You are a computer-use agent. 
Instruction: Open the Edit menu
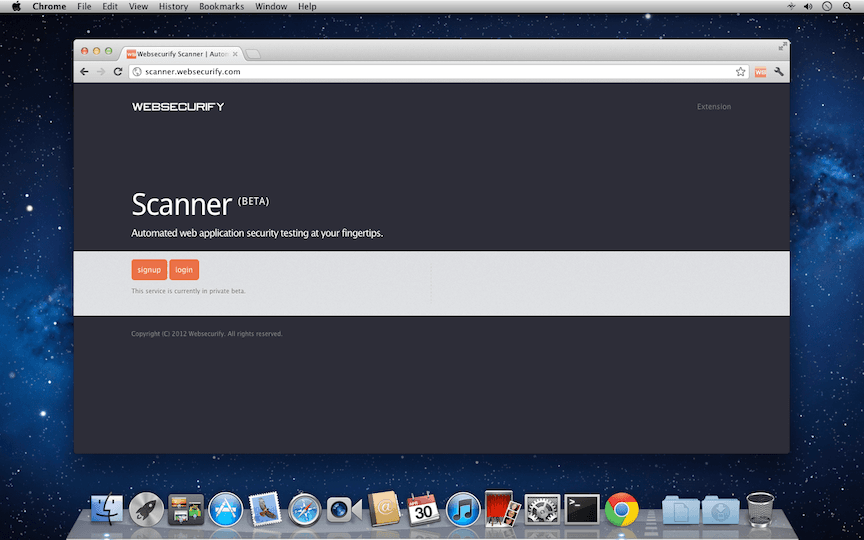(110, 7)
